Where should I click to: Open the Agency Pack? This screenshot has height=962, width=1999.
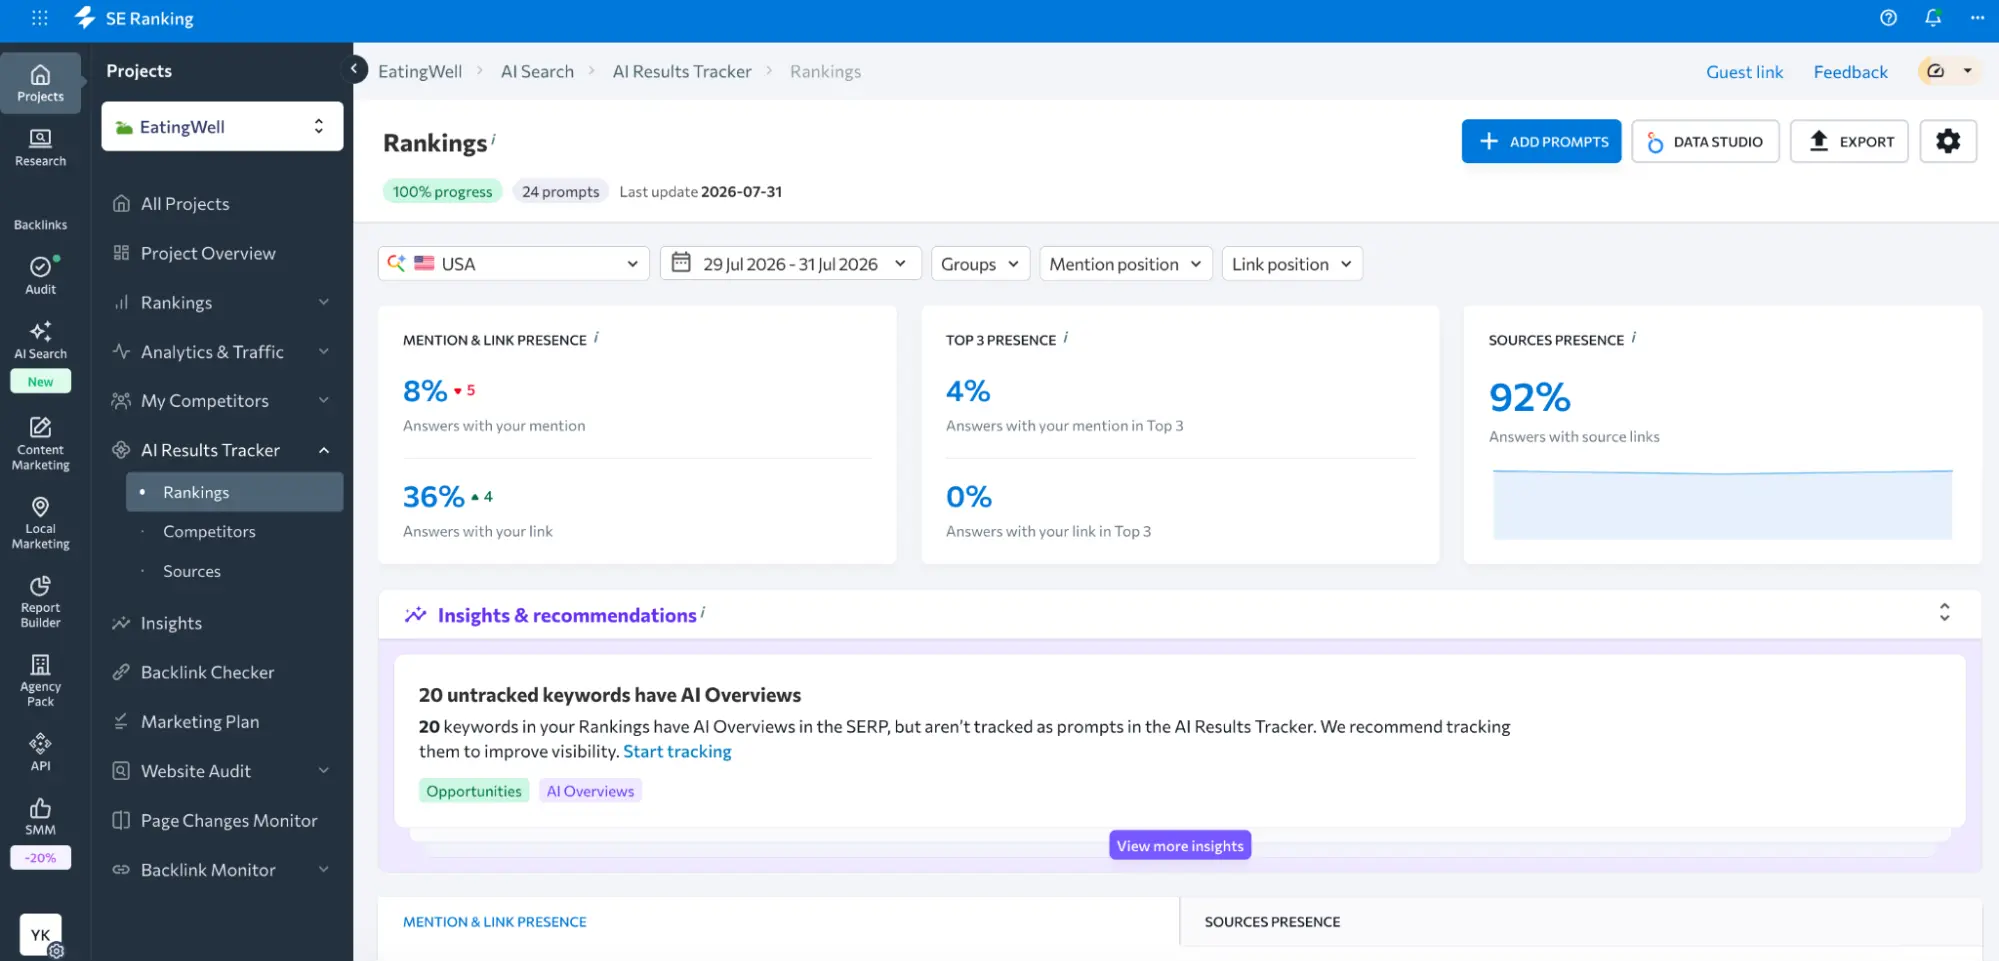(40, 681)
